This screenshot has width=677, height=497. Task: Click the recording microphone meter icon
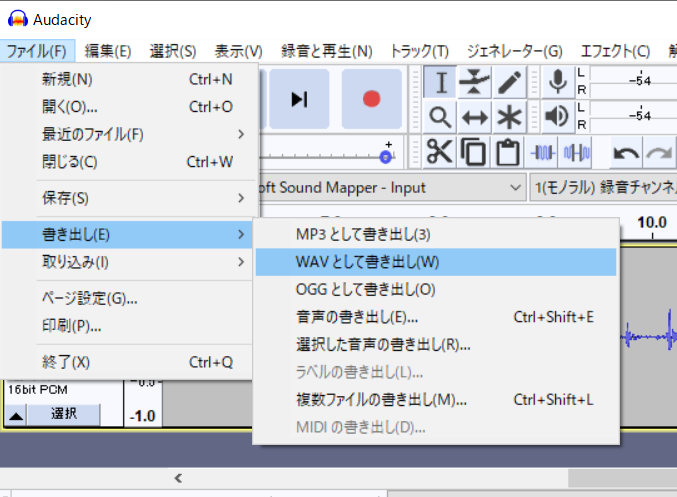click(x=558, y=82)
